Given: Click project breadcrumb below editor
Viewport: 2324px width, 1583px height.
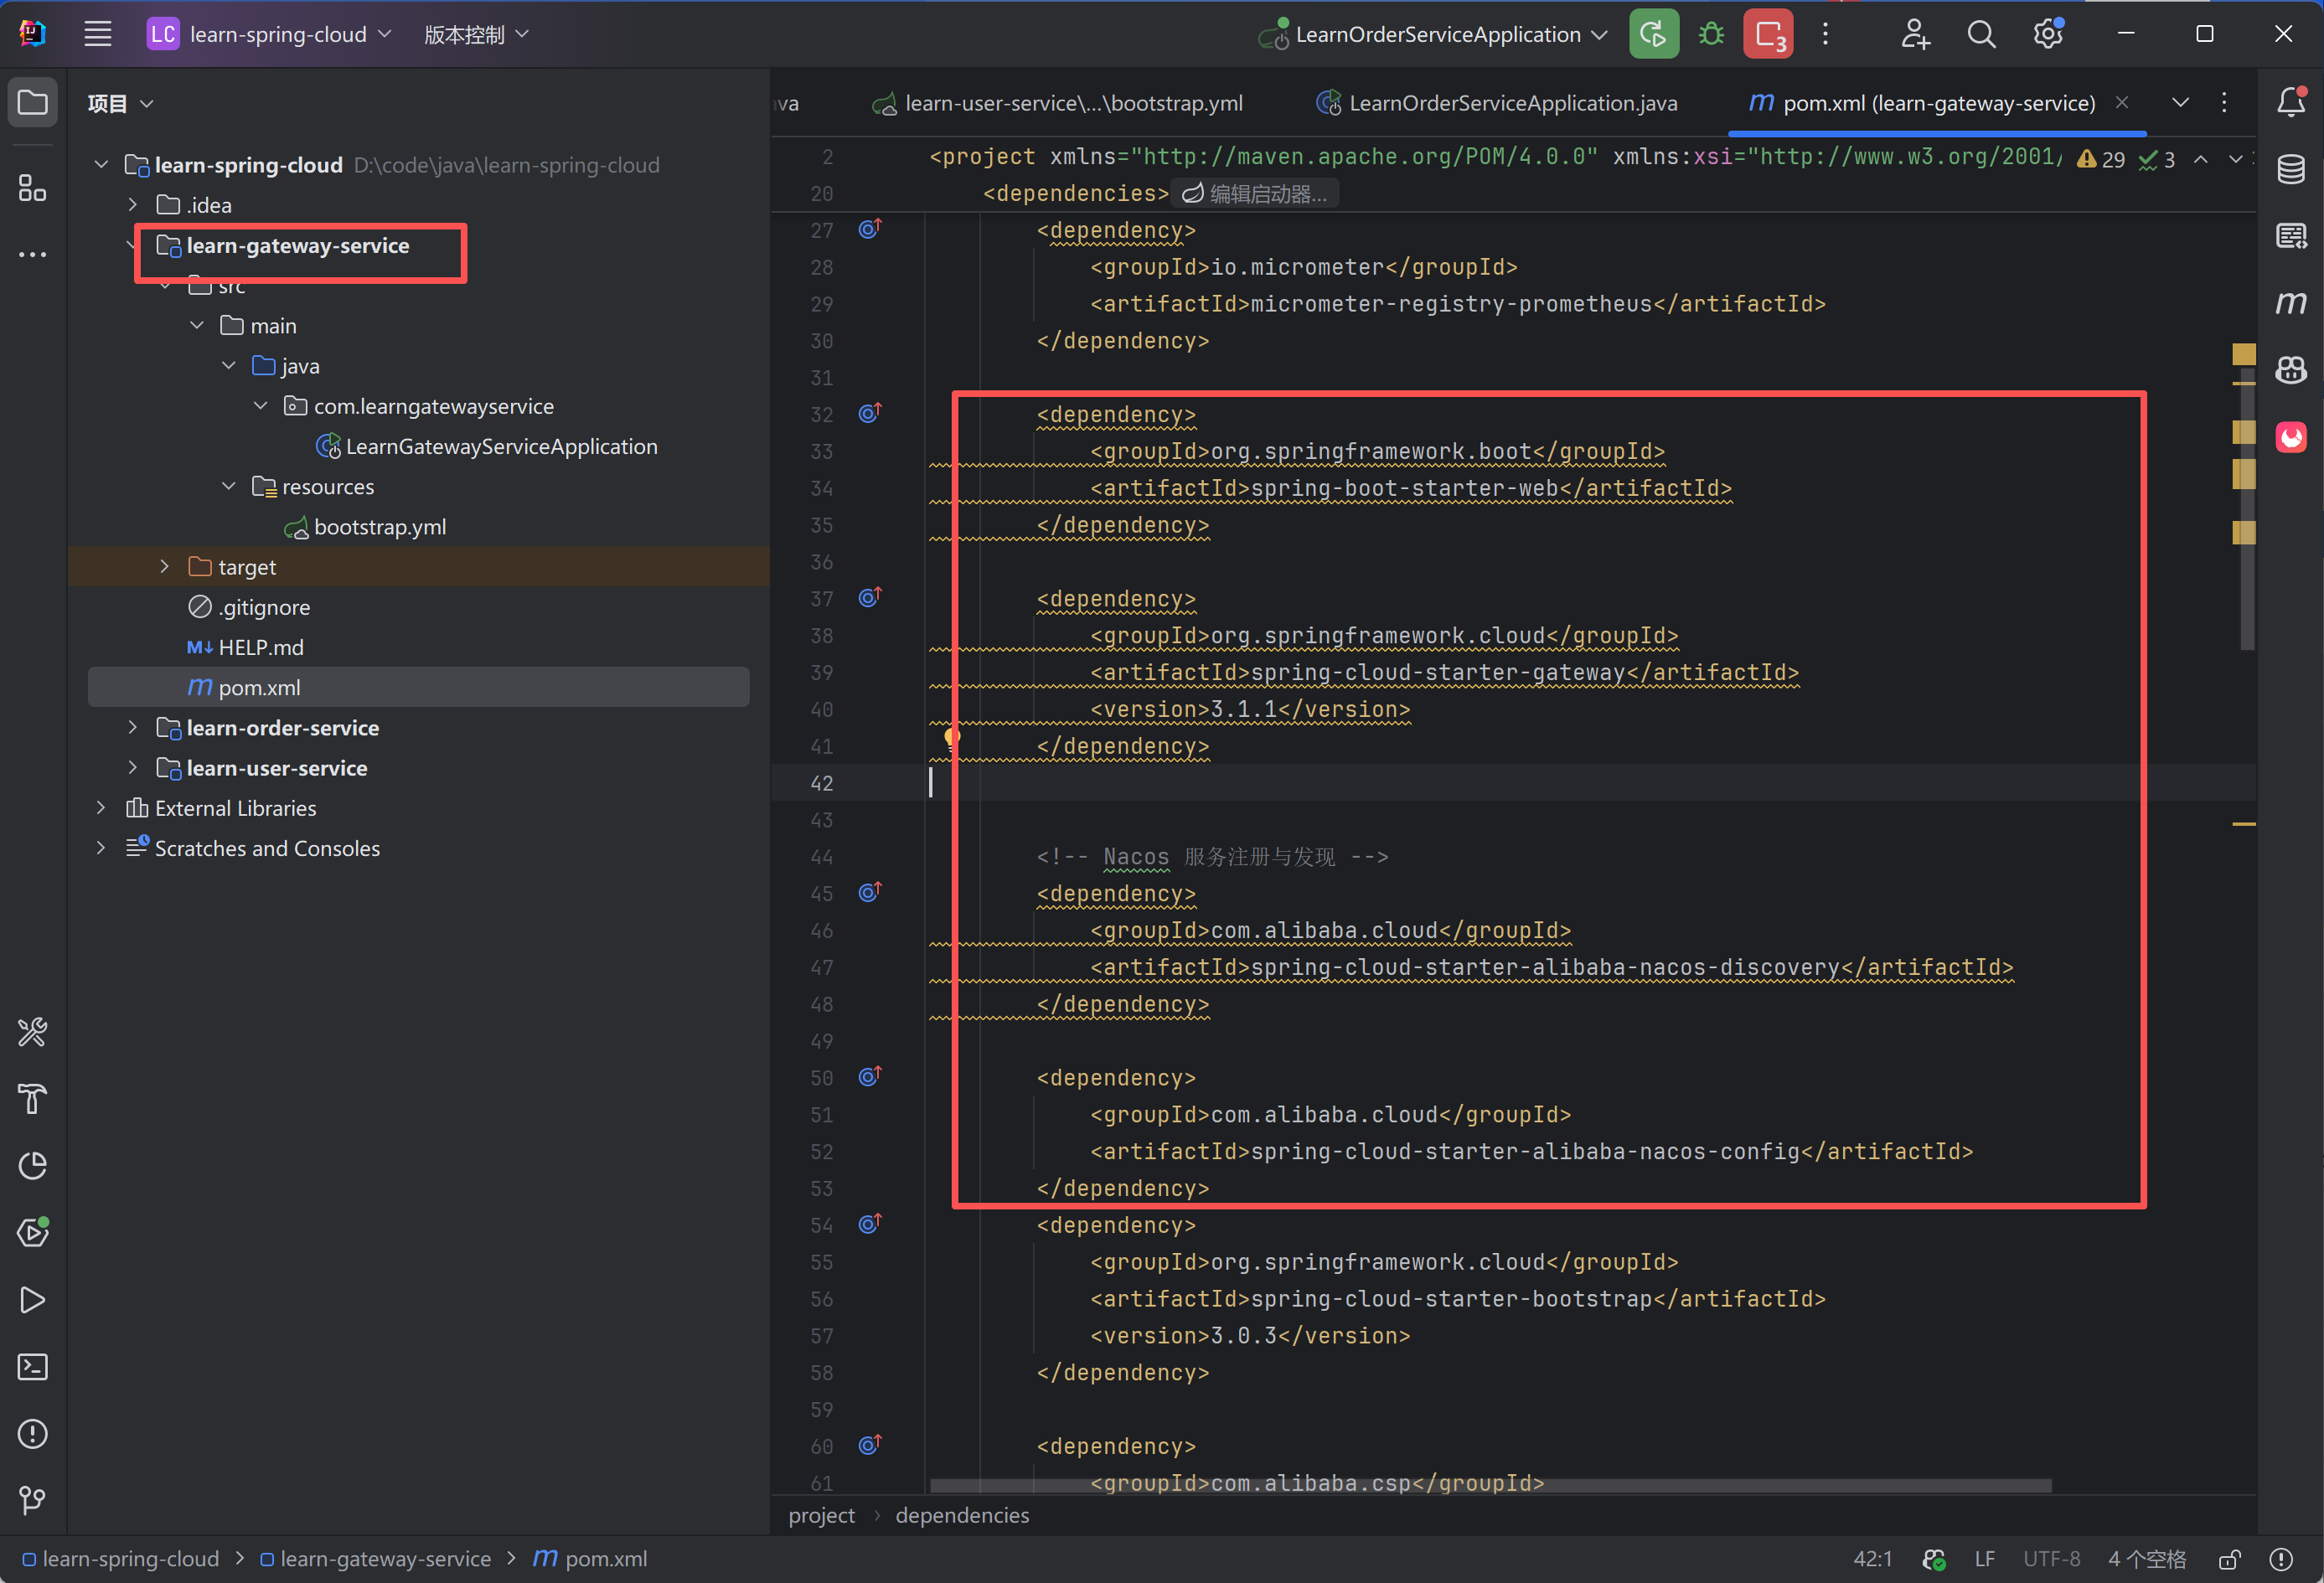Looking at the screenshot, I should pyautogui.click(x=821, y=1515).
